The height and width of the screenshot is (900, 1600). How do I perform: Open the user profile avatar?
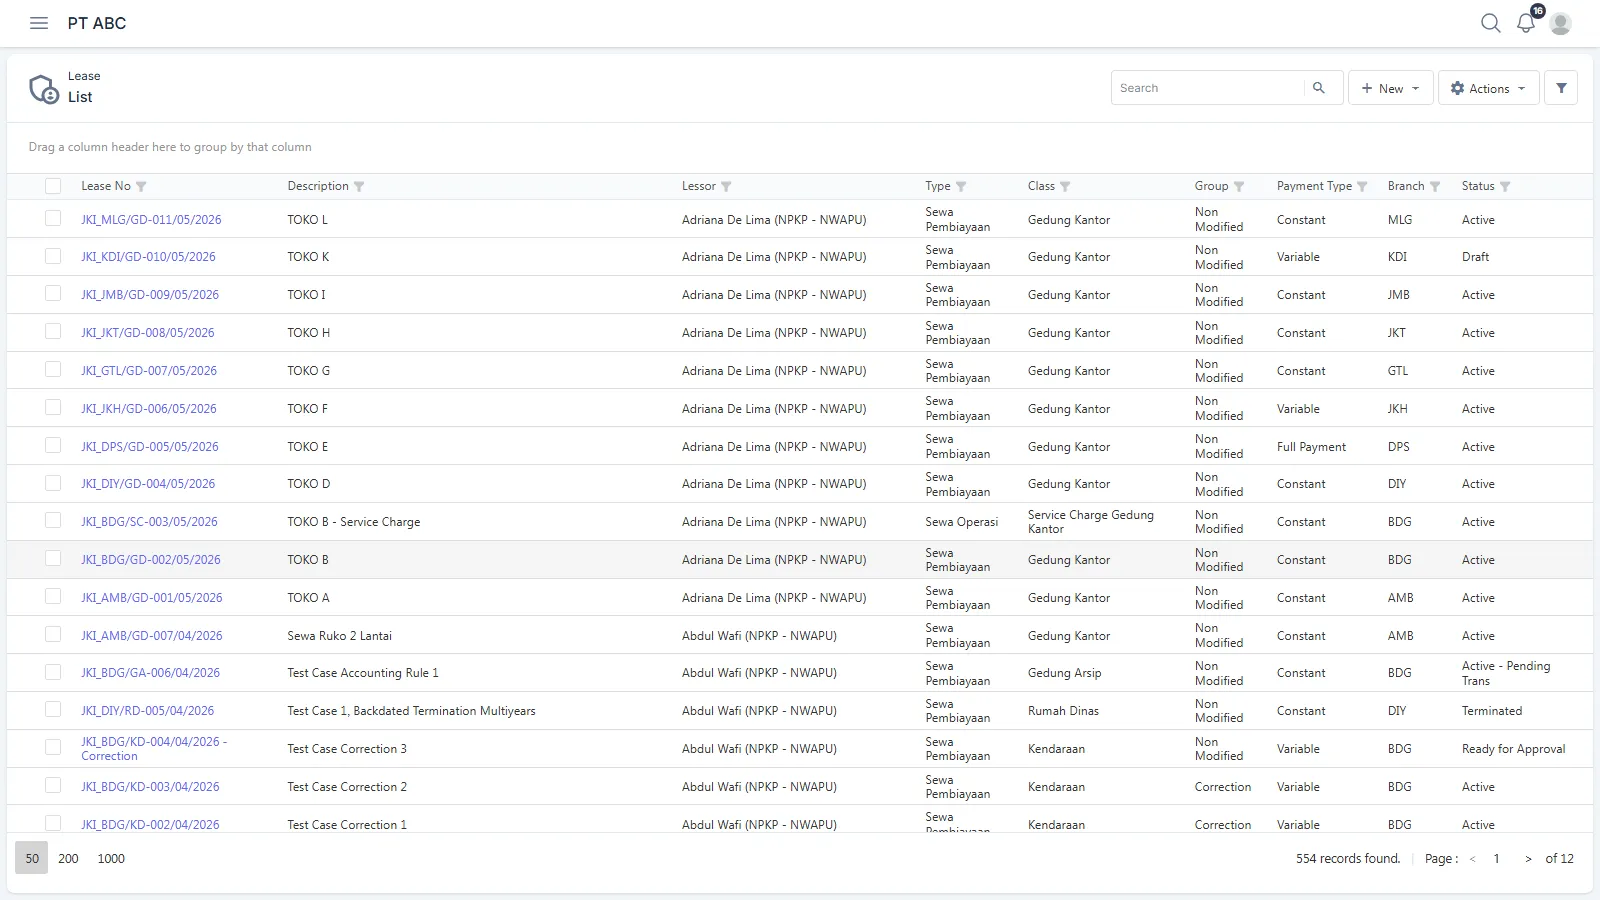pos(1560,23)
